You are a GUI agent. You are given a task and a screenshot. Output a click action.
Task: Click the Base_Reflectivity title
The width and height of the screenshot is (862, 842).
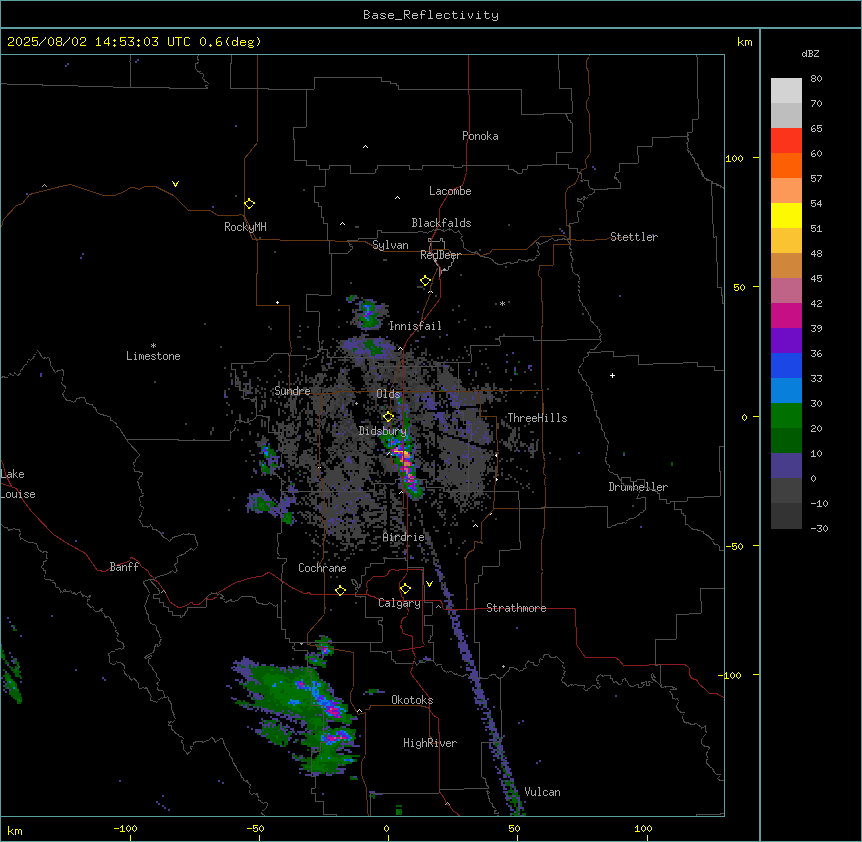(431, 15)
